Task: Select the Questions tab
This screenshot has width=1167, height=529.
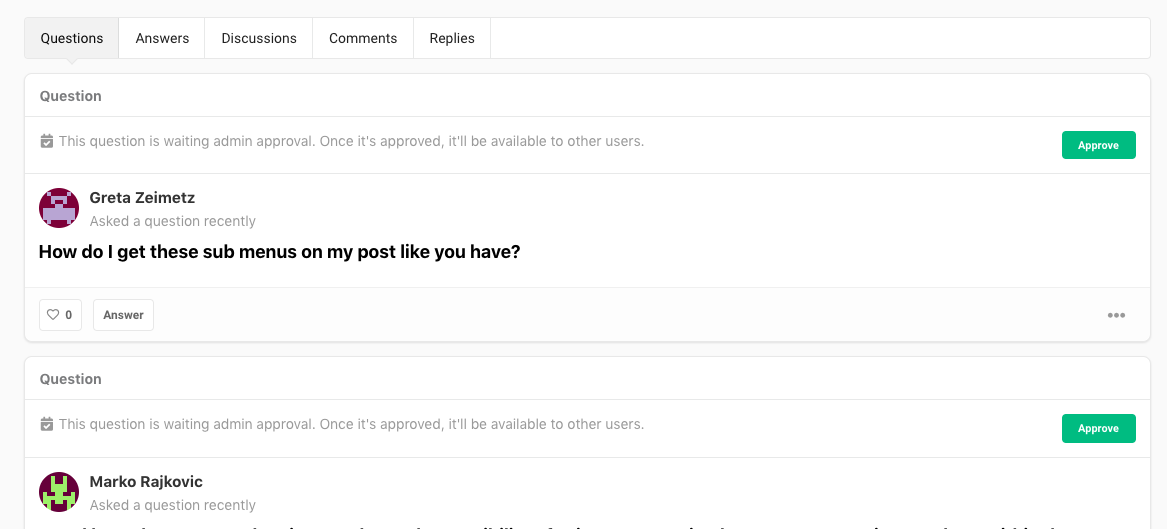Action: pos(71,38)
